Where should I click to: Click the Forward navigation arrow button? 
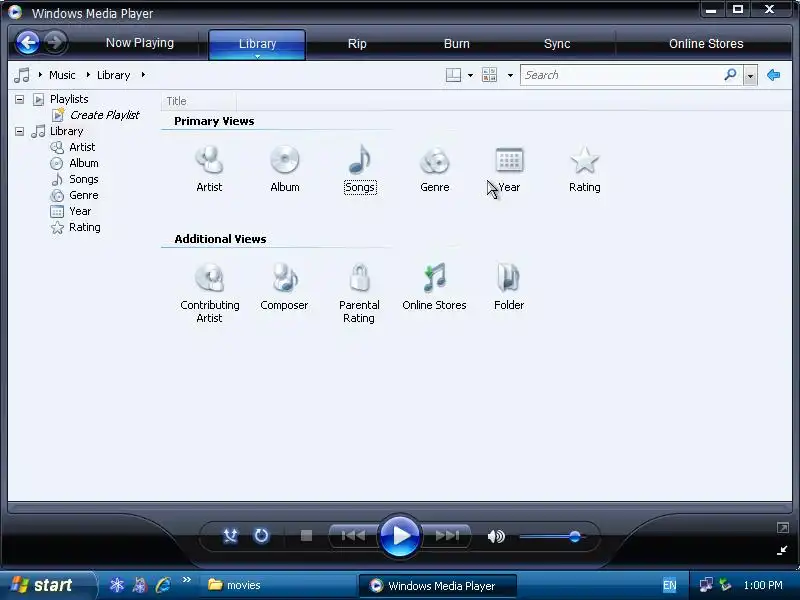pyautogui.click(x=55, y=43)
